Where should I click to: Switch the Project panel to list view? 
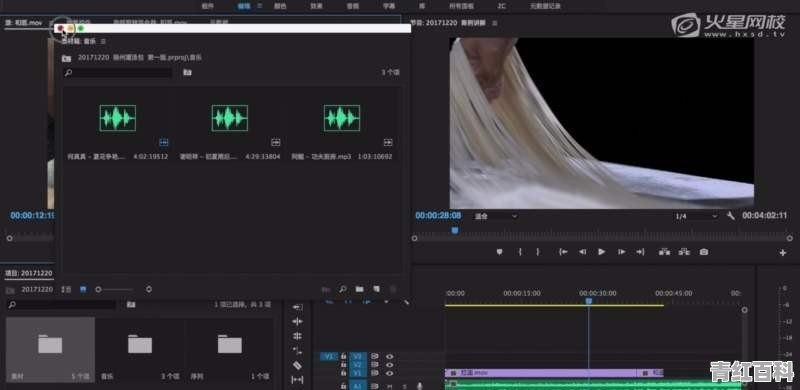click(66, 289)
